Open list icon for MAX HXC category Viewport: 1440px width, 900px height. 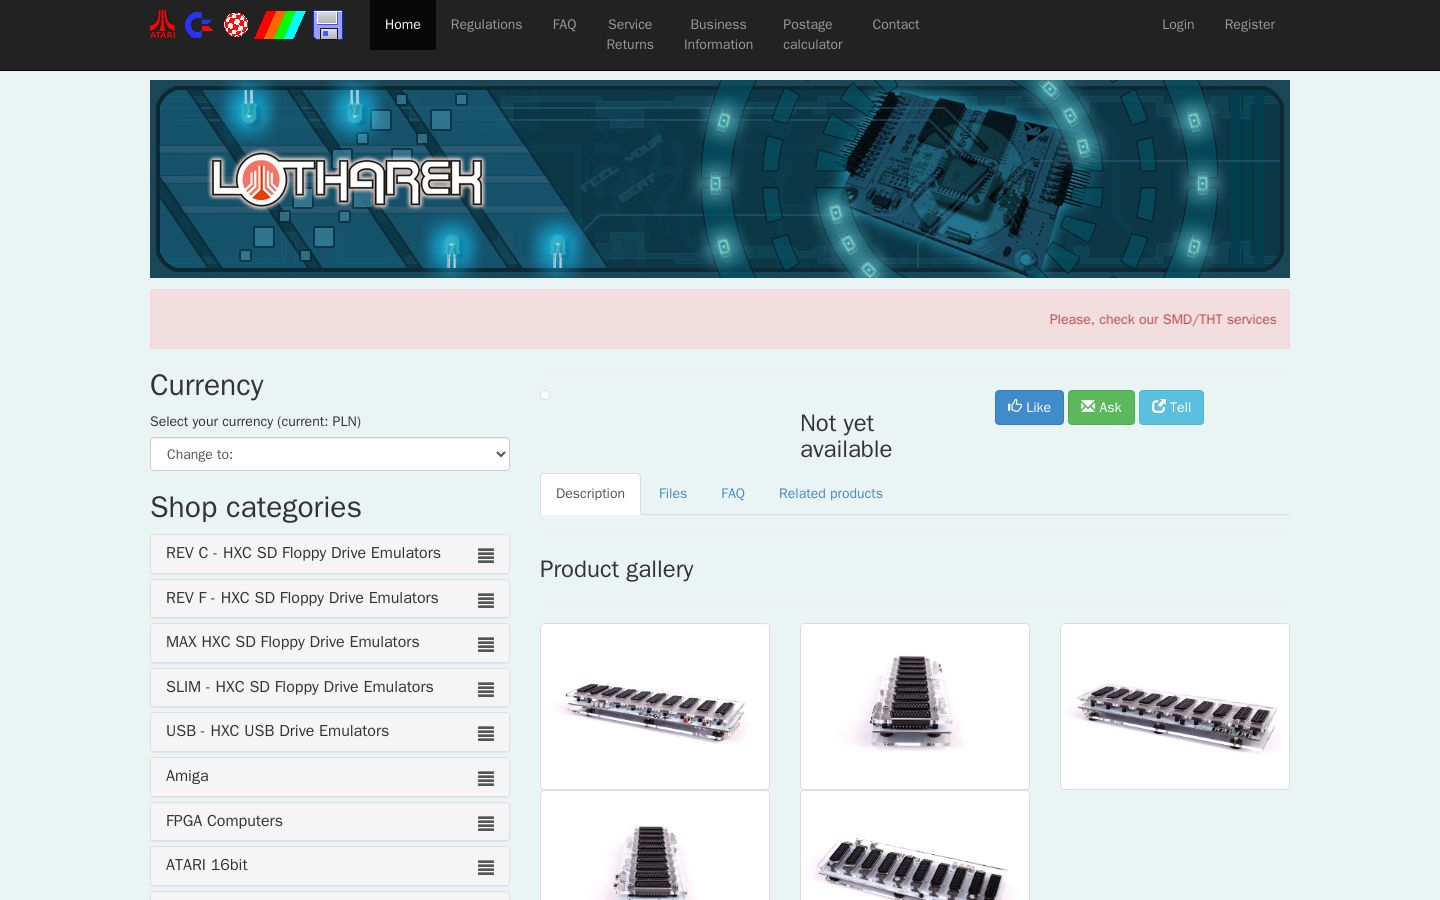click(486, 644)
